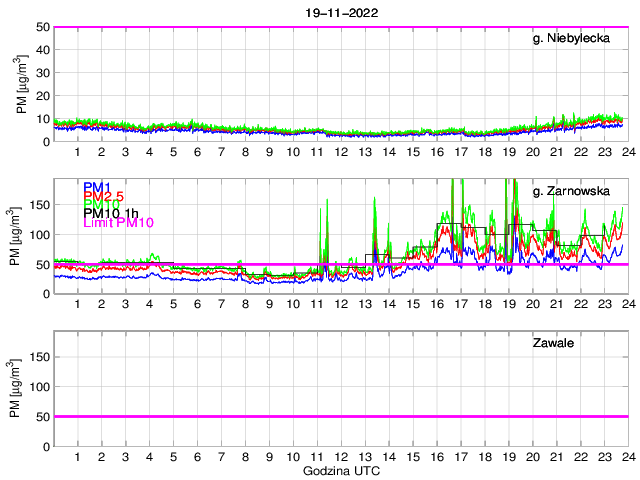
Task: Click hour 1 tick below the Zarnowska plot
Action: (77, 304)
